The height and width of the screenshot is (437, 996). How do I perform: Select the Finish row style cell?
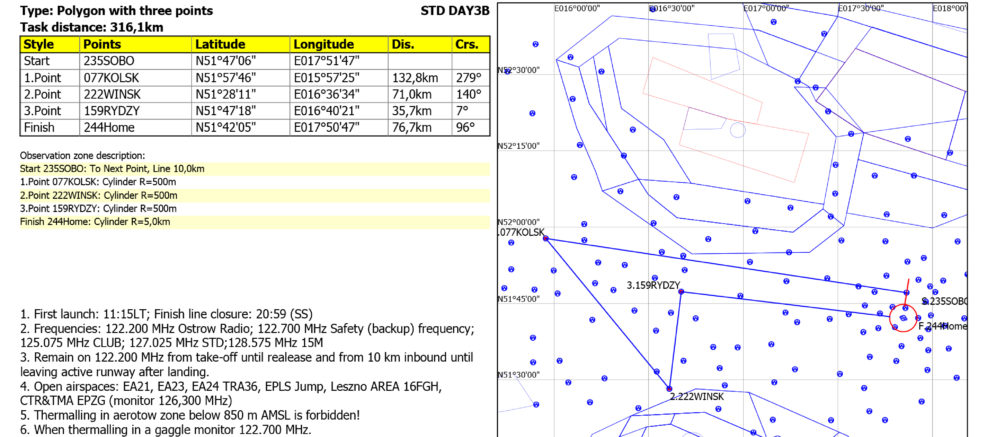pos(39,128)
